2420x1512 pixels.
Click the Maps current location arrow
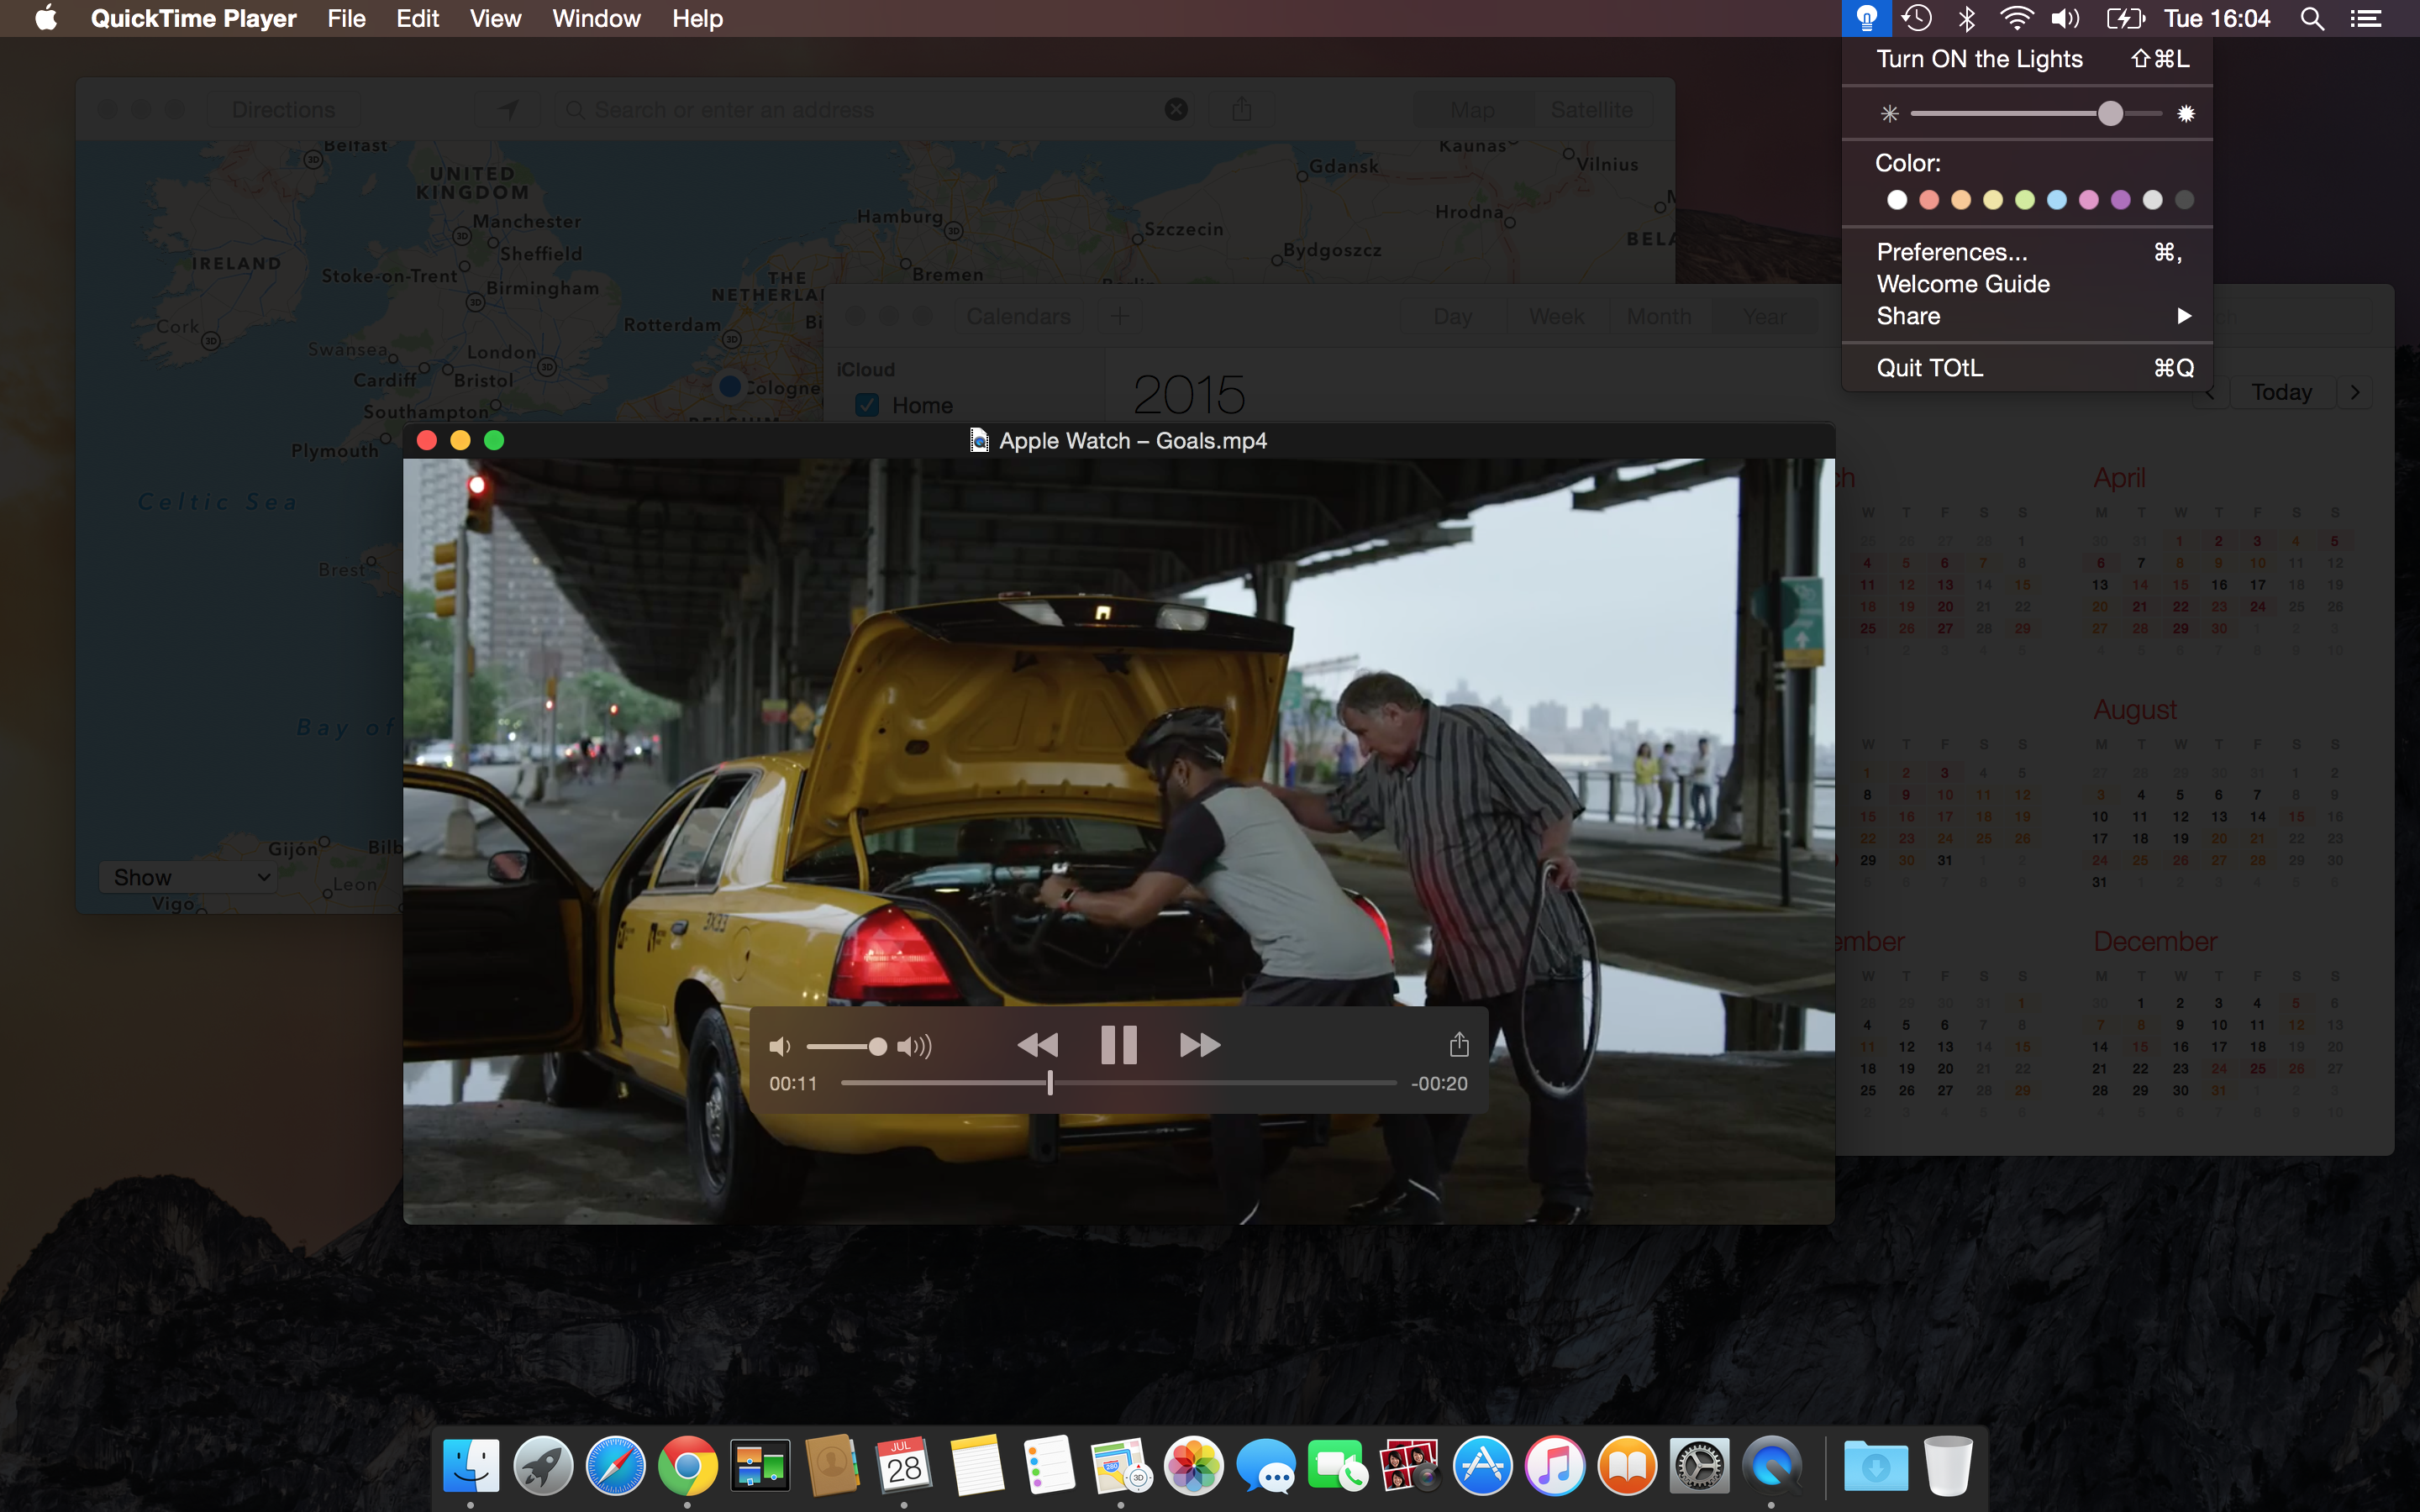pyautogui.click(x=508, y=109)
